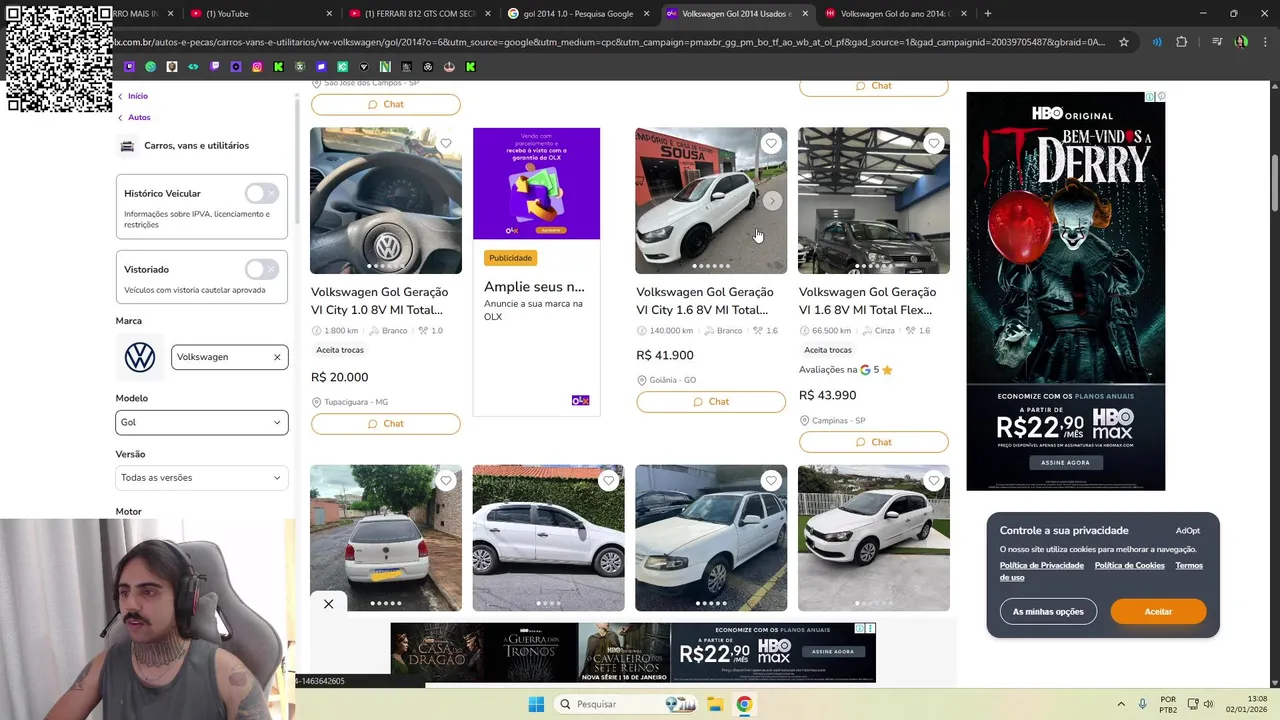
Task: Show hidden system tray icons
Action: [1120, 704]
